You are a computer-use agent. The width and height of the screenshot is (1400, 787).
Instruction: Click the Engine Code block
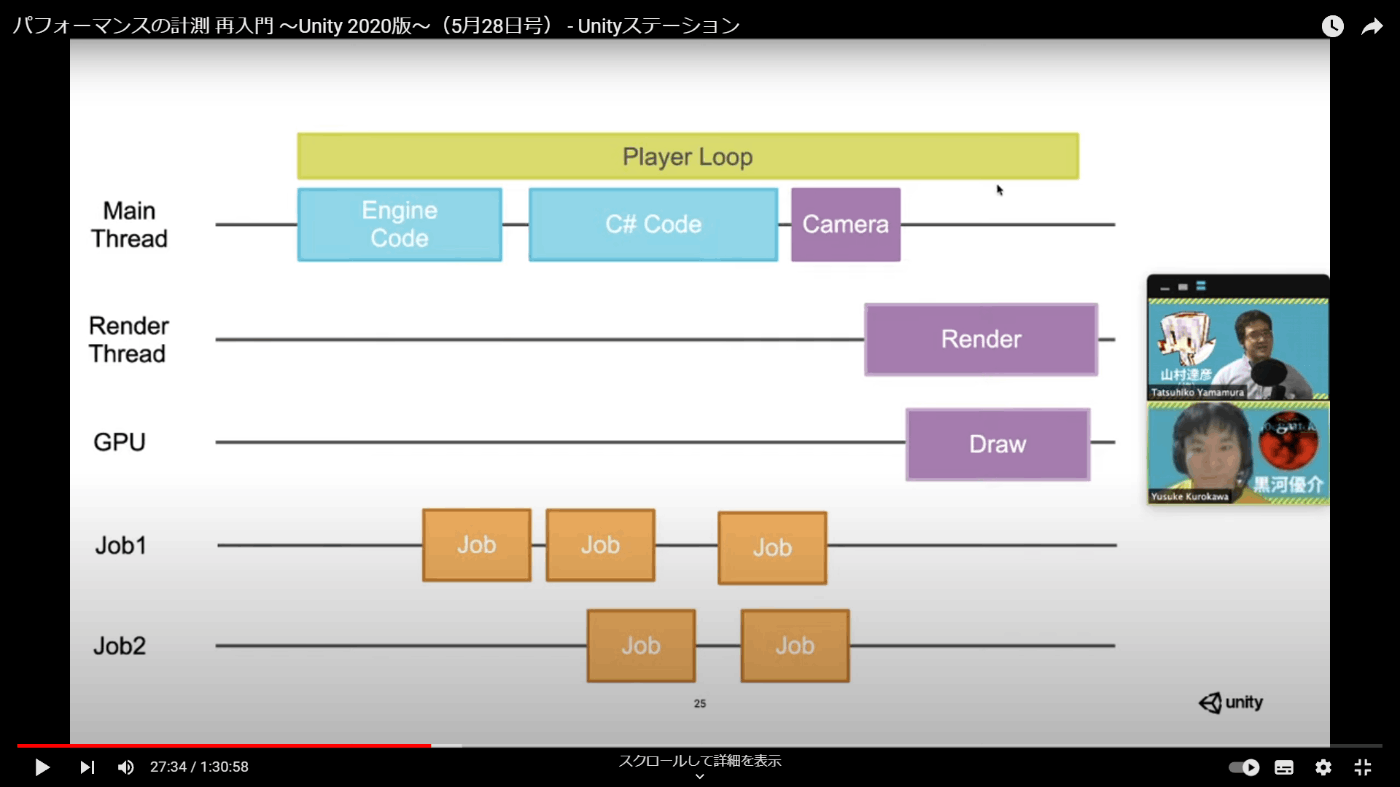click(x=400, y=225)
